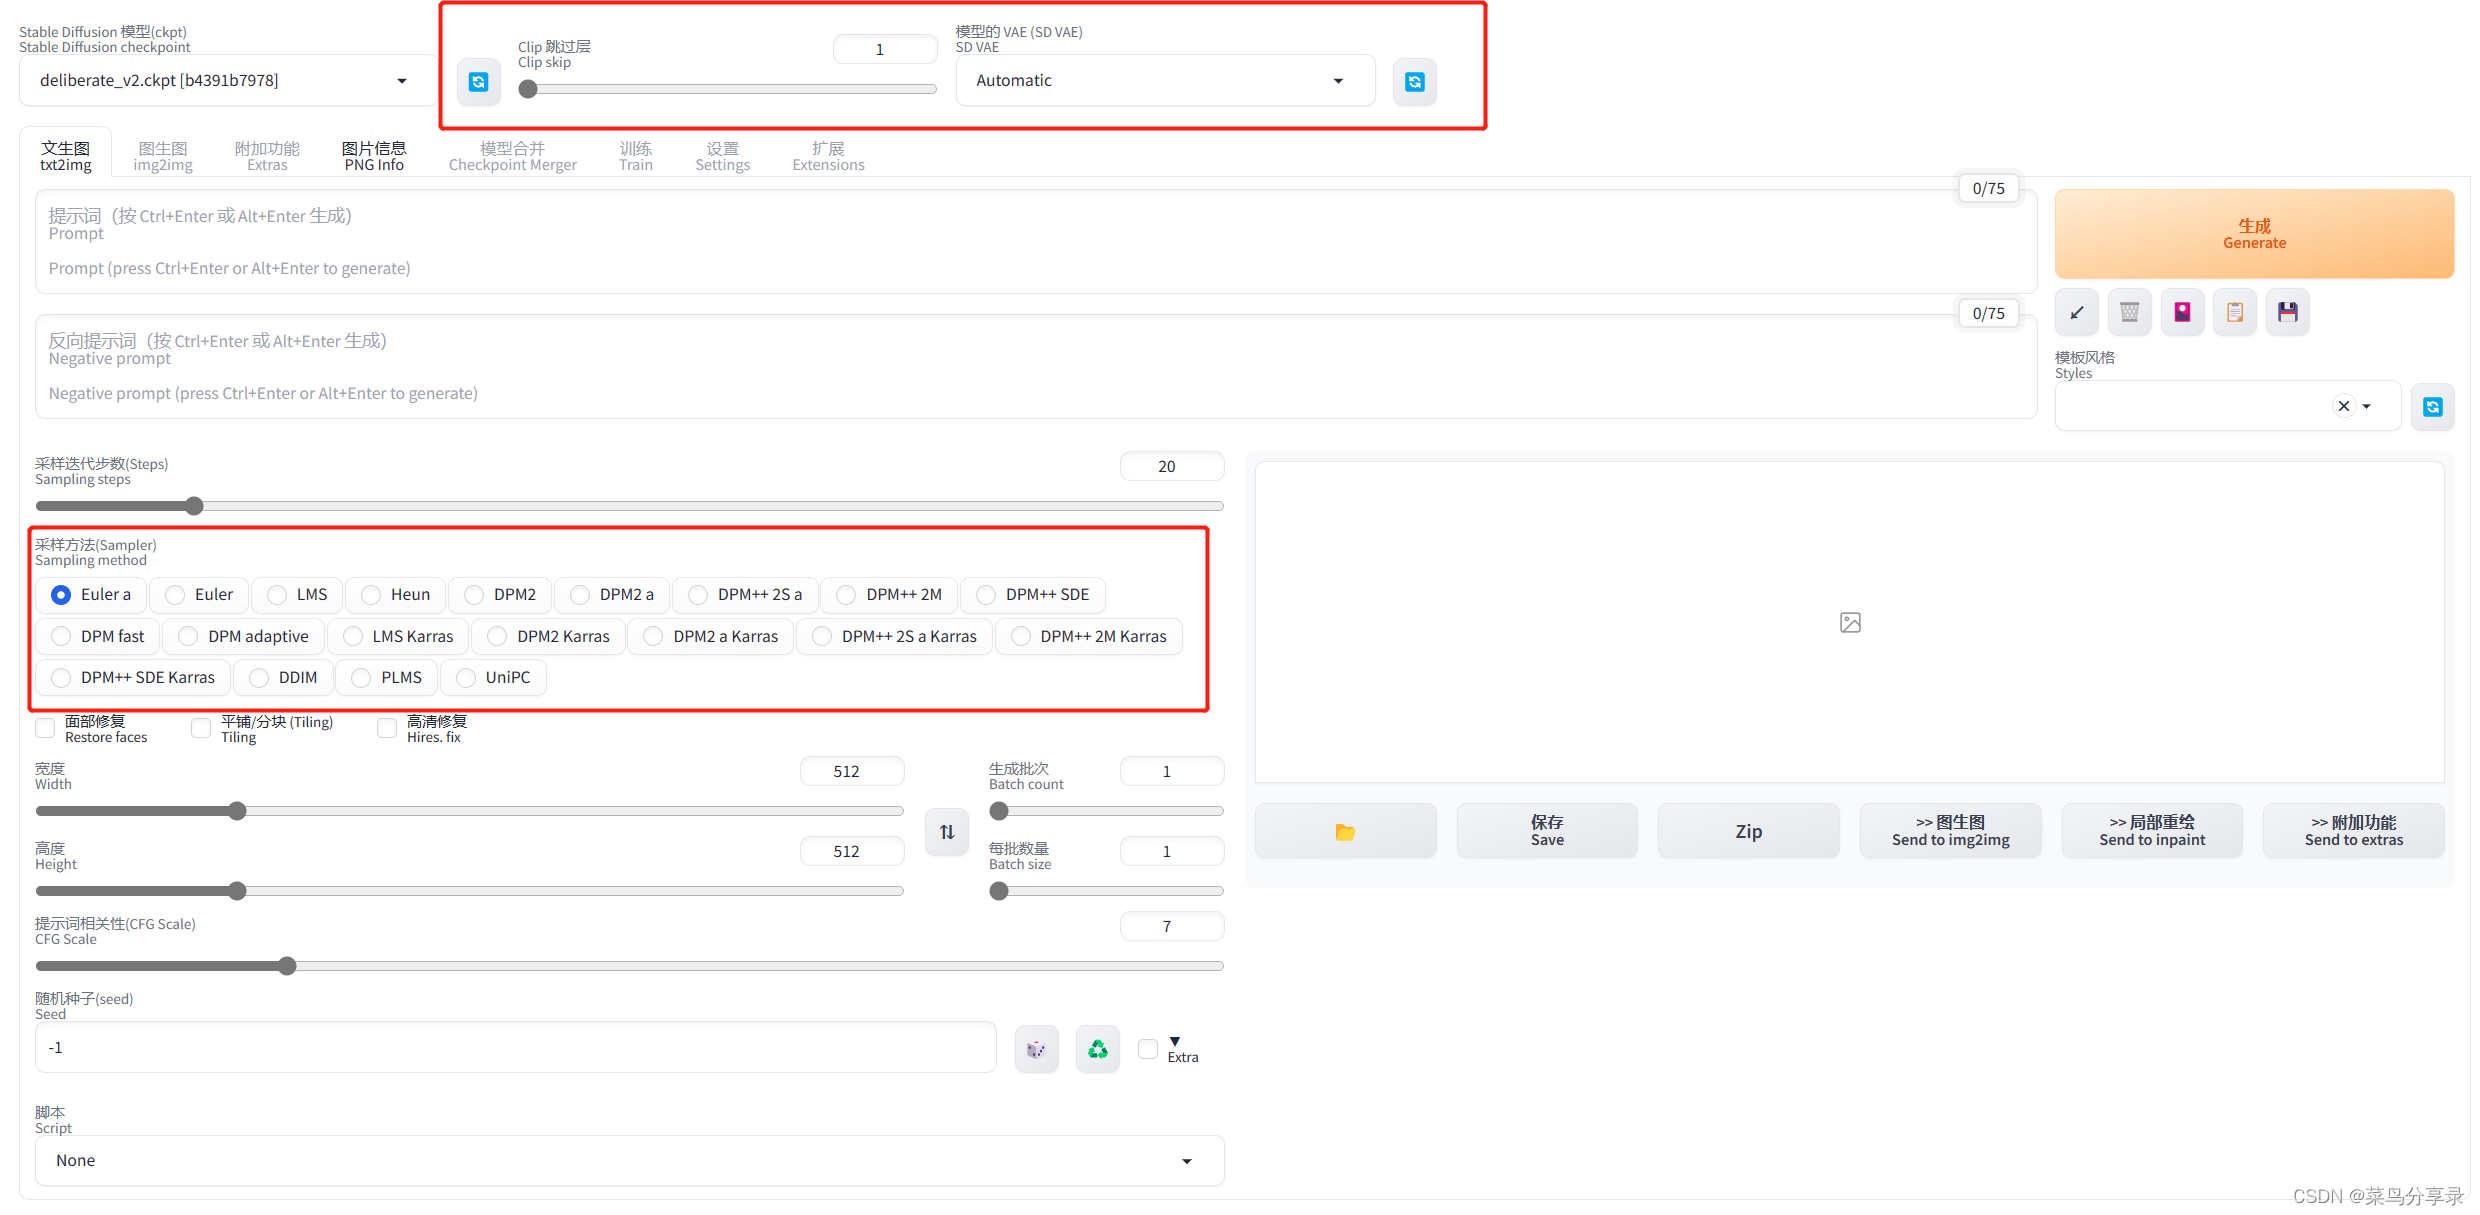The height and width of the screenshot is (1215, 2480).
Task: Open the Script dropdown showing None
Action: 629,1160
